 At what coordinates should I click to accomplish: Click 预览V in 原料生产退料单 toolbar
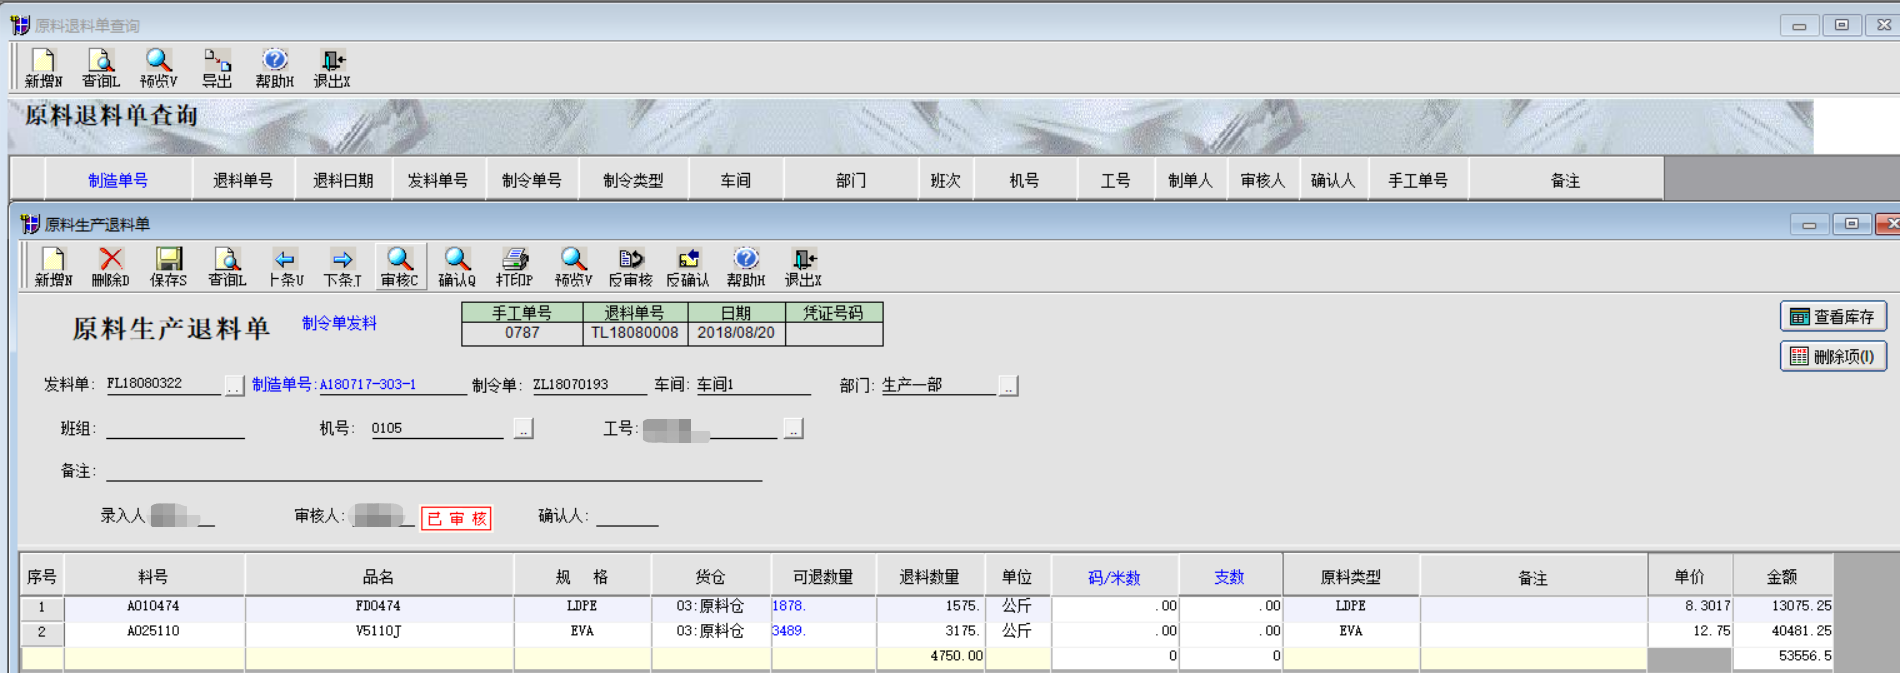point(573,267)
